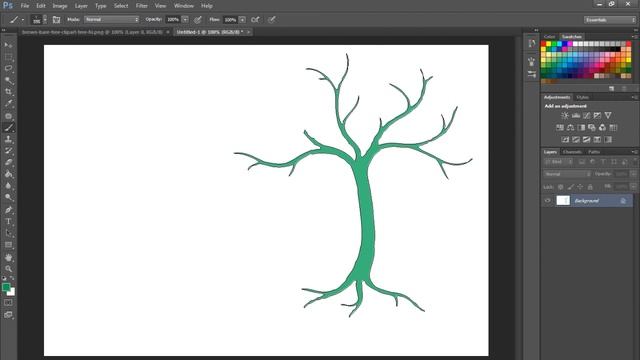Open the Flow slider dropdown arrow
Screen dimensions: 640x360
click(242, 20)
